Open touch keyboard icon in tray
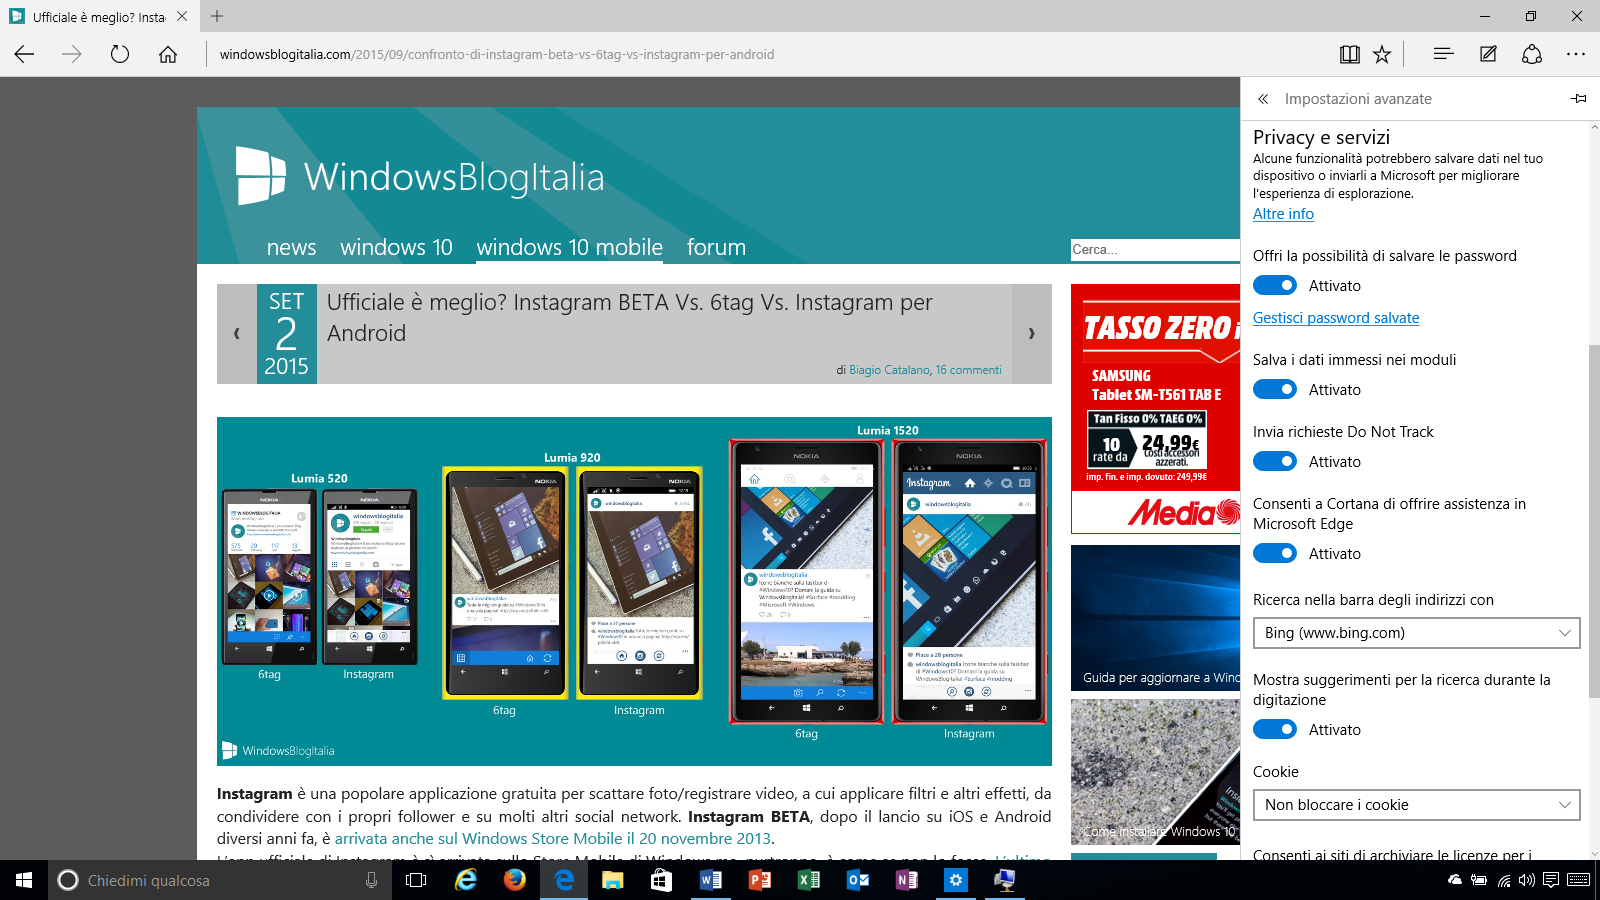 point(1579,880)
